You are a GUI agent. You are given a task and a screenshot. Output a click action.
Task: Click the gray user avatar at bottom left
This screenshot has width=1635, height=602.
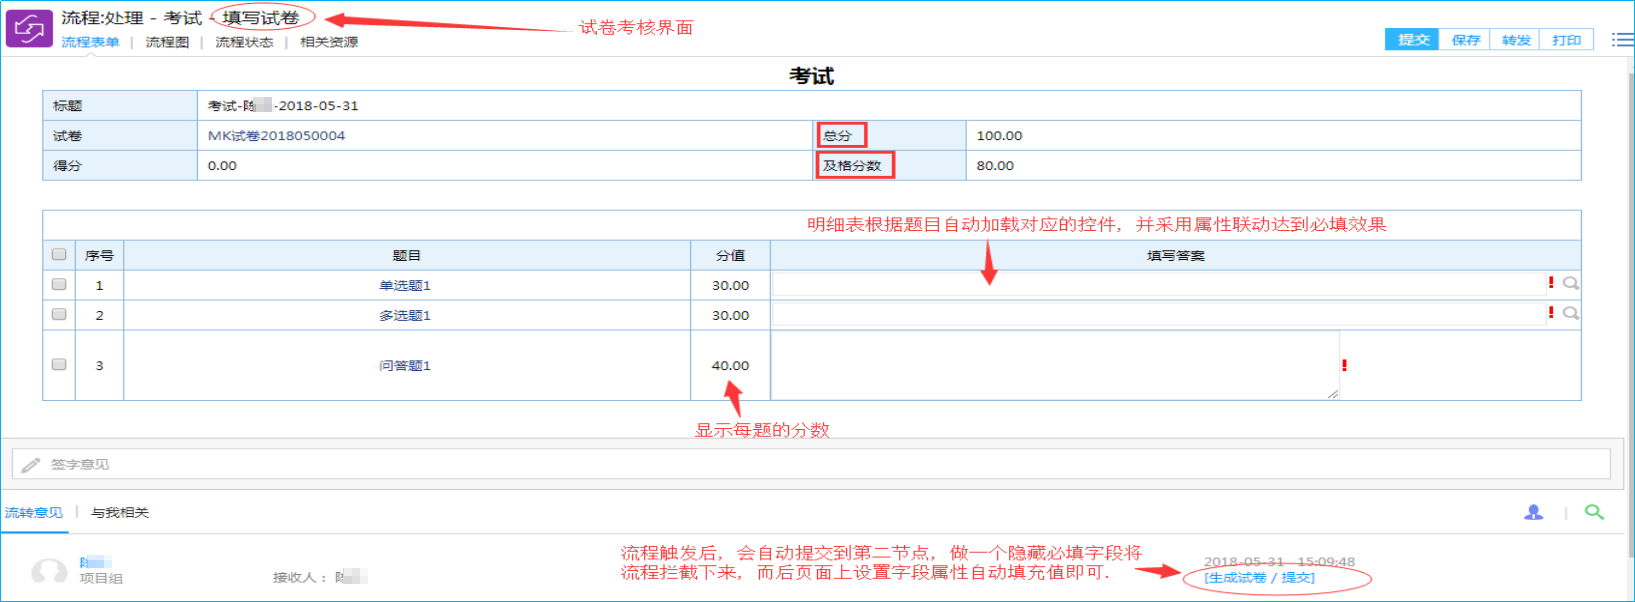coord(49,572)
